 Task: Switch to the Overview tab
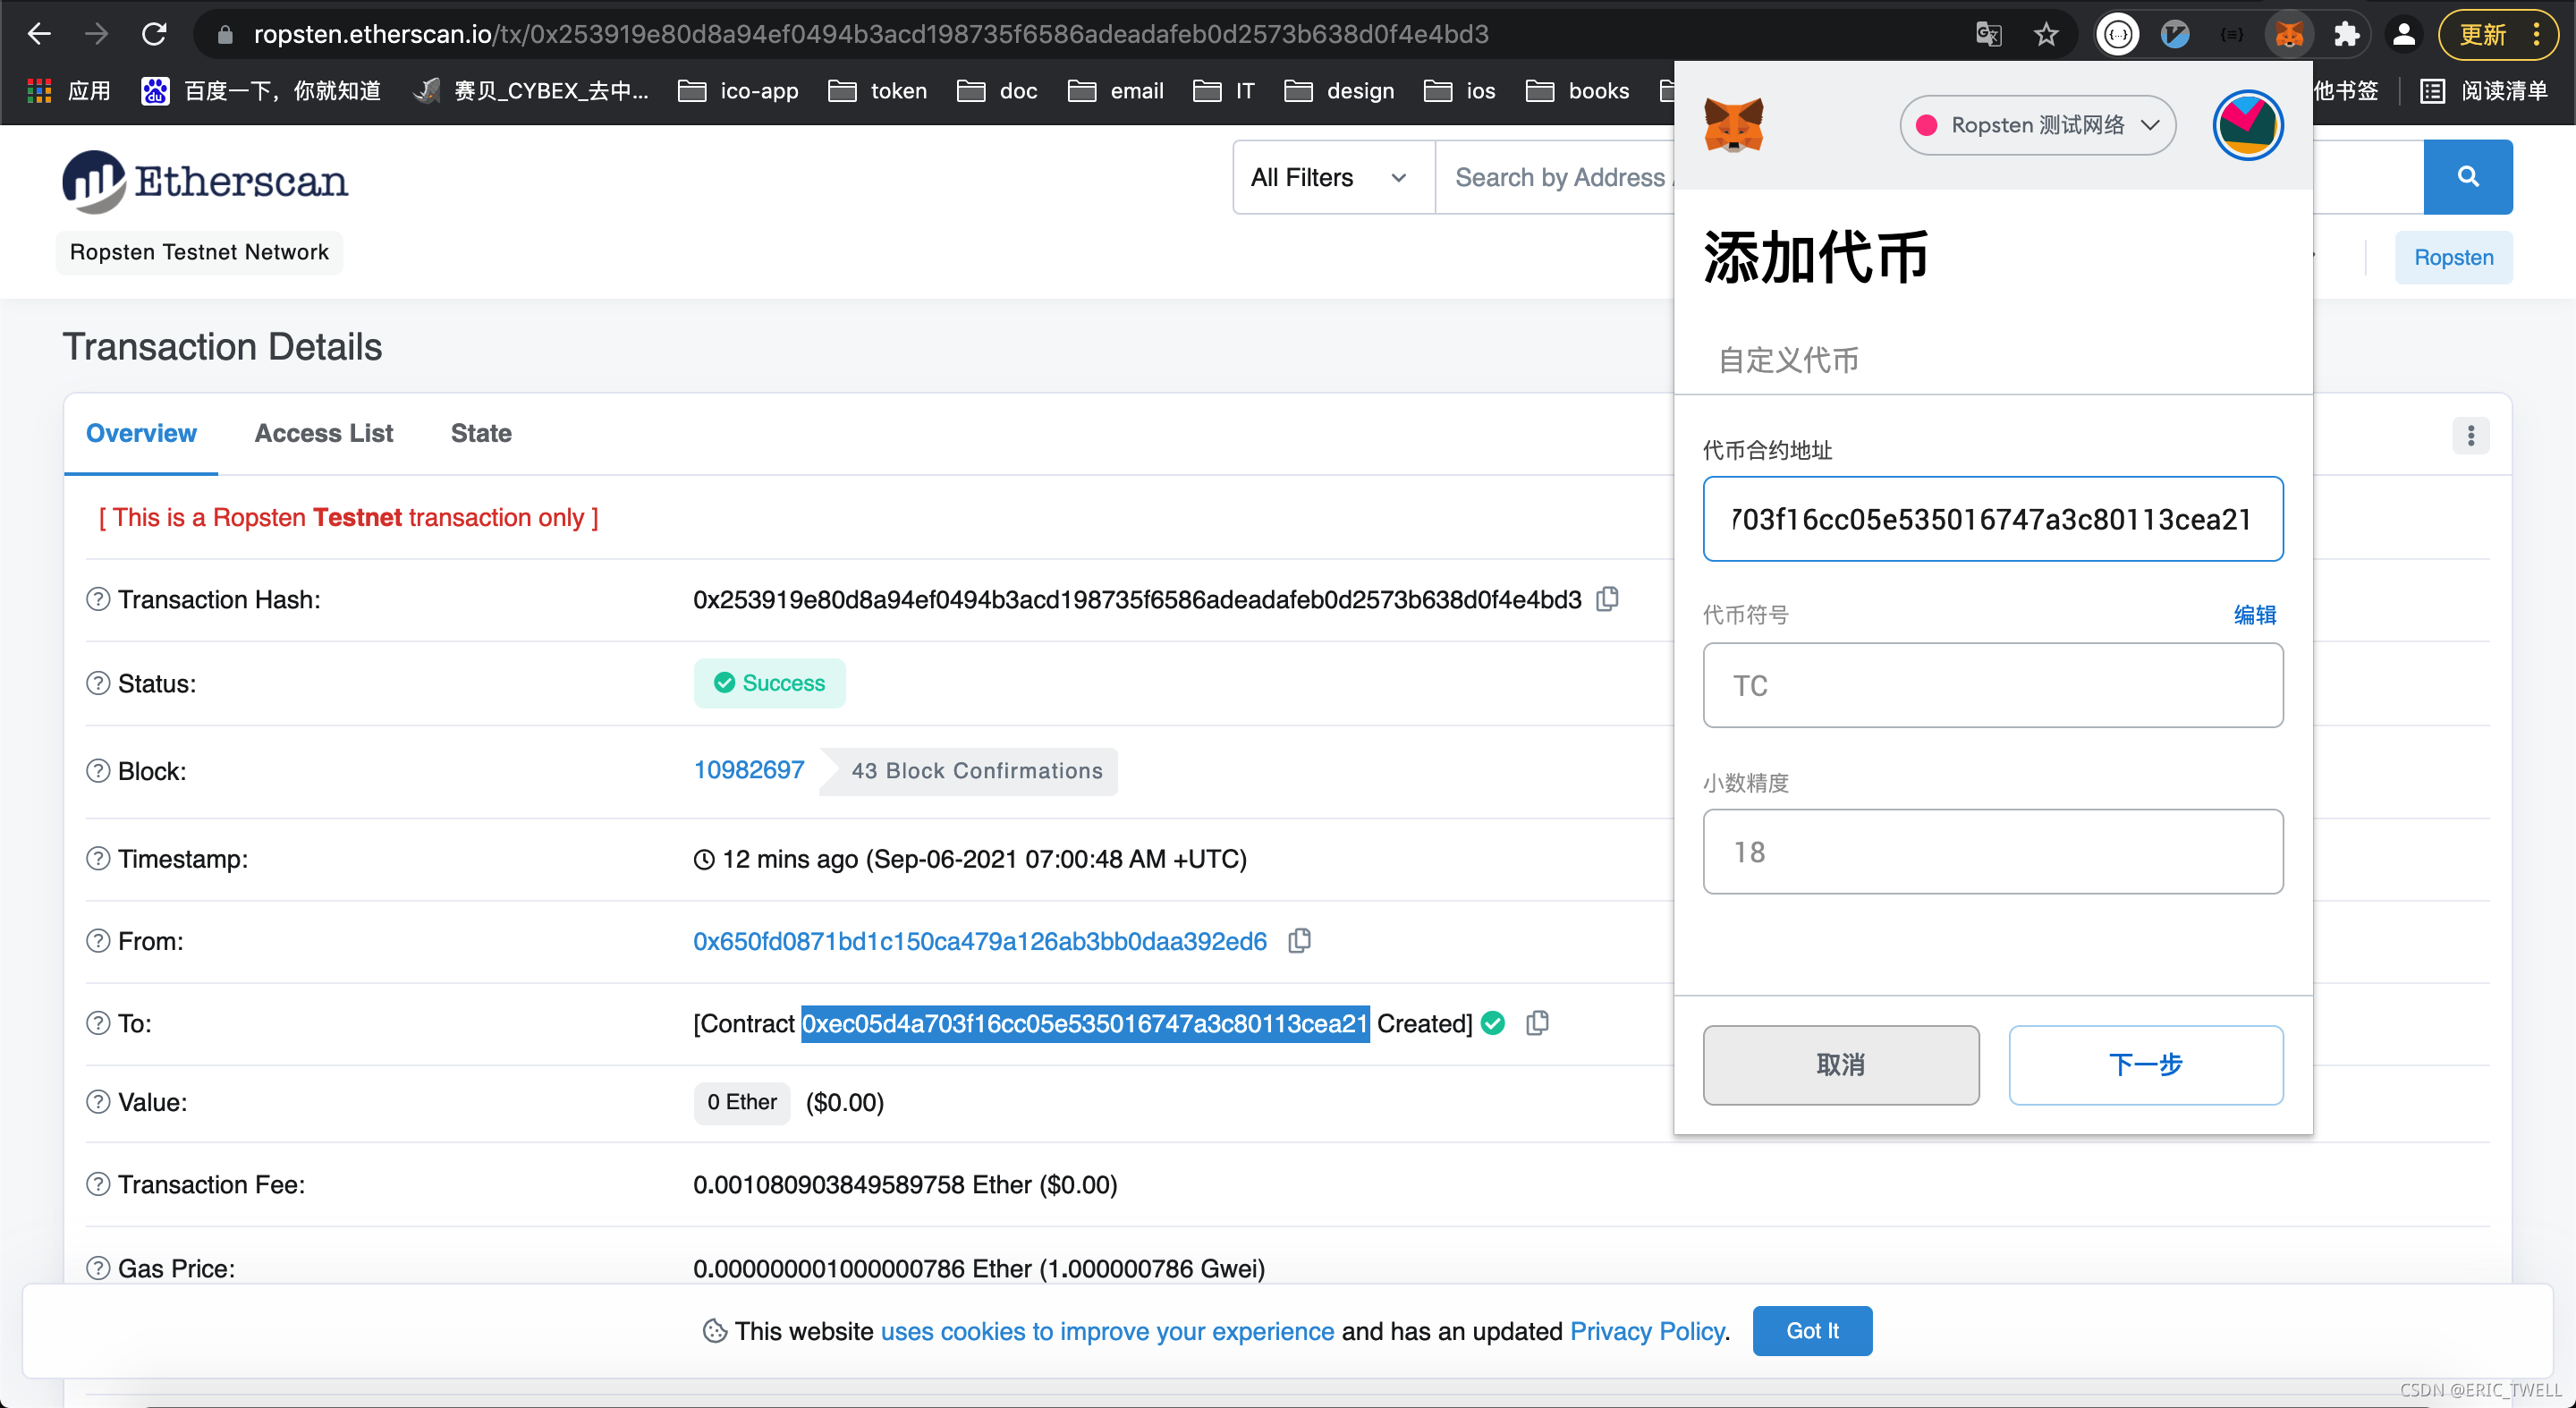coord(141,433)
